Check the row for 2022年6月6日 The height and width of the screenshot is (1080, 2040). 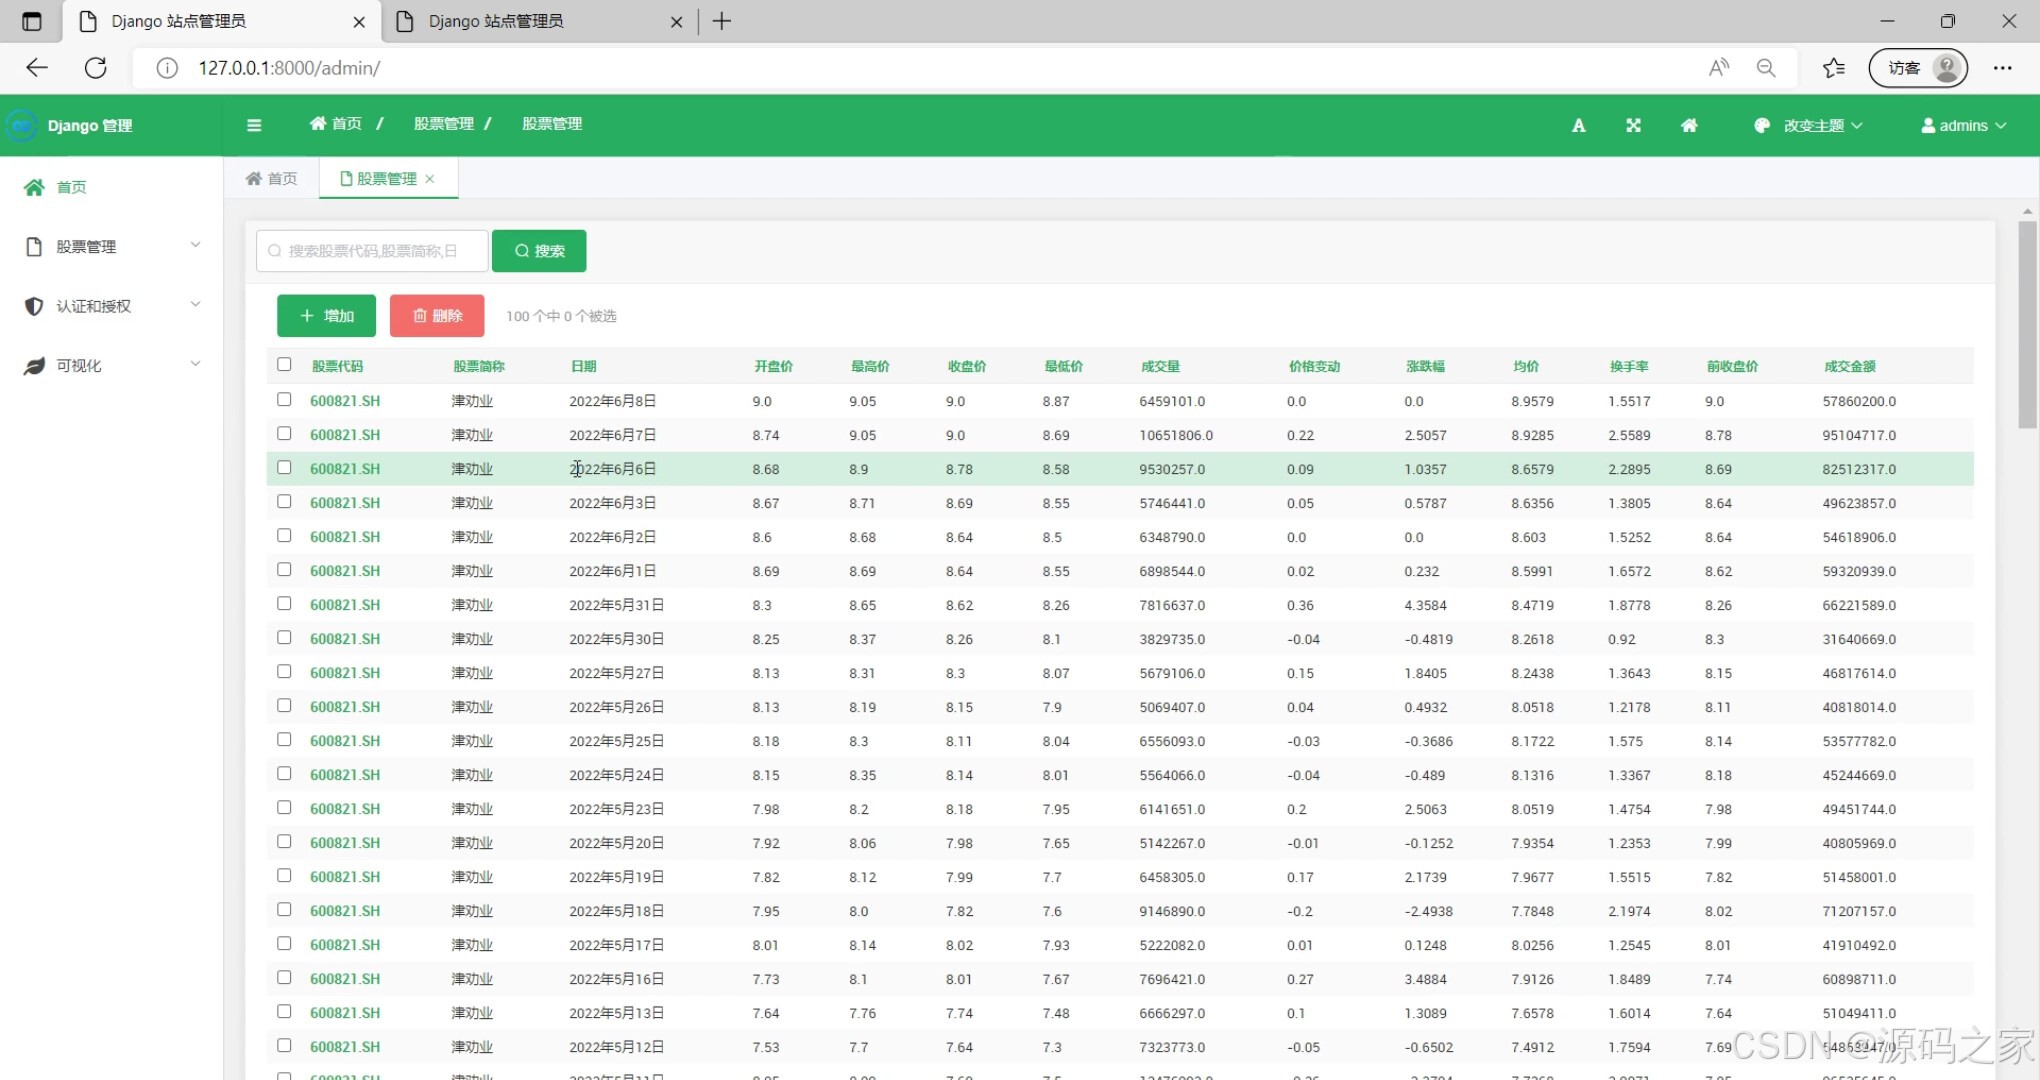pyautogui.click(x=284, y=468)
